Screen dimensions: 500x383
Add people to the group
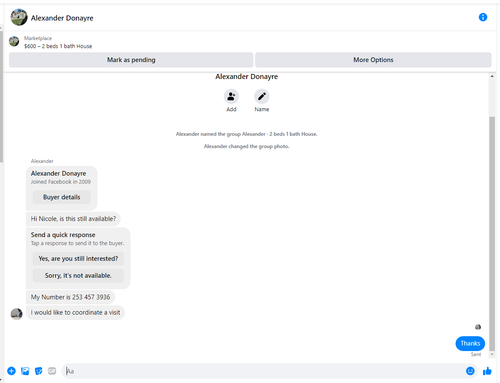231,97
